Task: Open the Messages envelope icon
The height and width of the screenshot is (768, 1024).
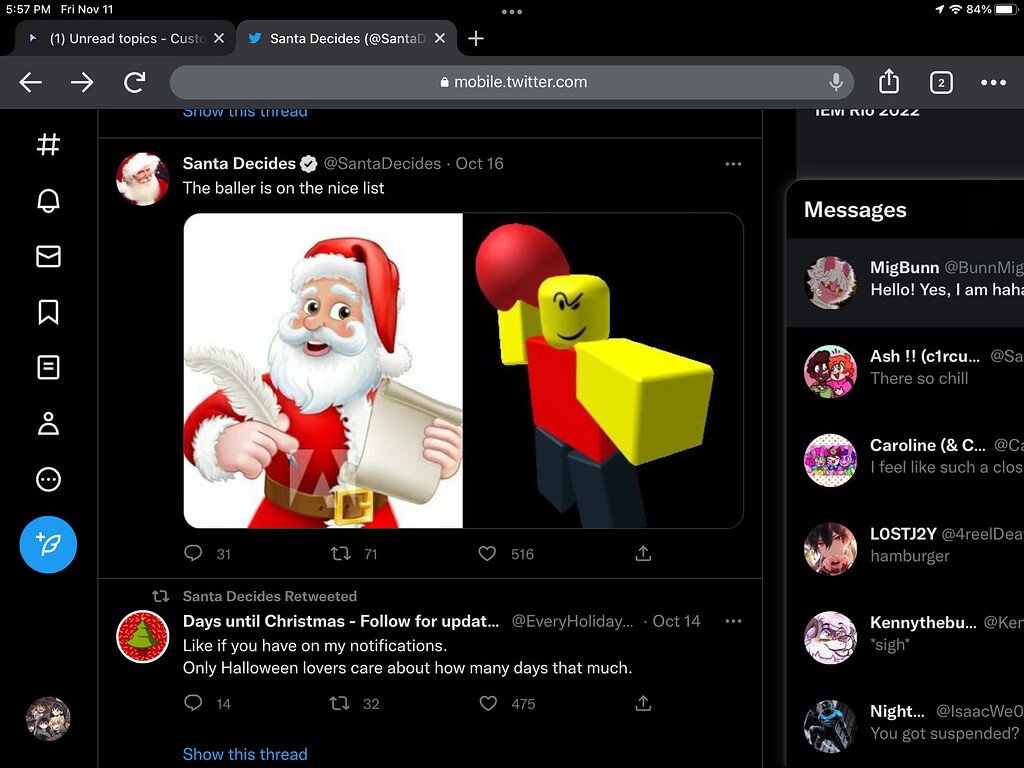Action: pyautogui.click(x=47, y=256)
